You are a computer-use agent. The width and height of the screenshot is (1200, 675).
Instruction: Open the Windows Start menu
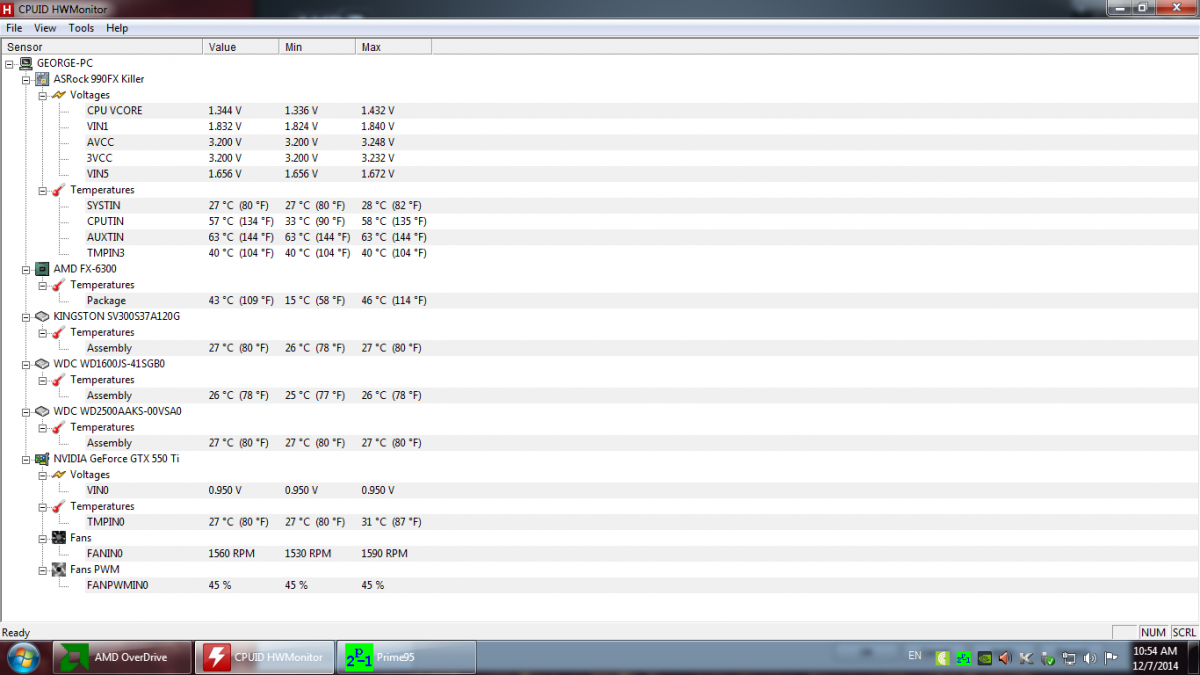coord(23,657)
